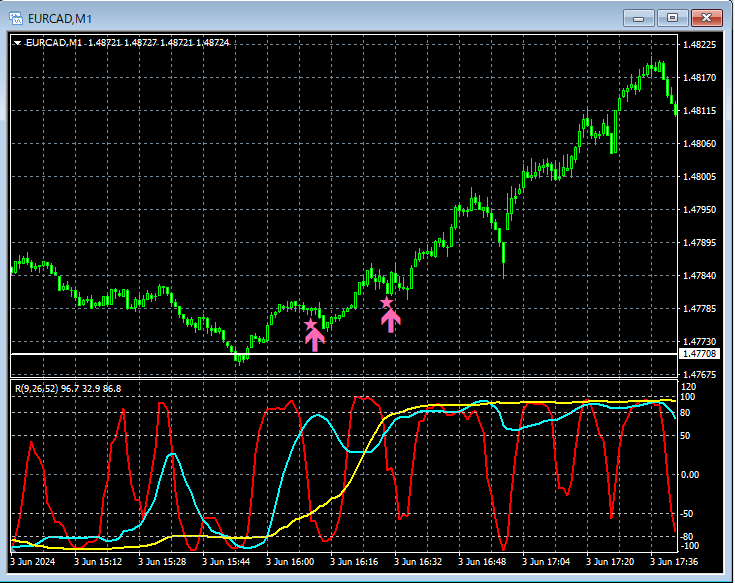Click the 1.47708 price label on the axis
This screenshot has width=735, height=583.
point(699,354)
